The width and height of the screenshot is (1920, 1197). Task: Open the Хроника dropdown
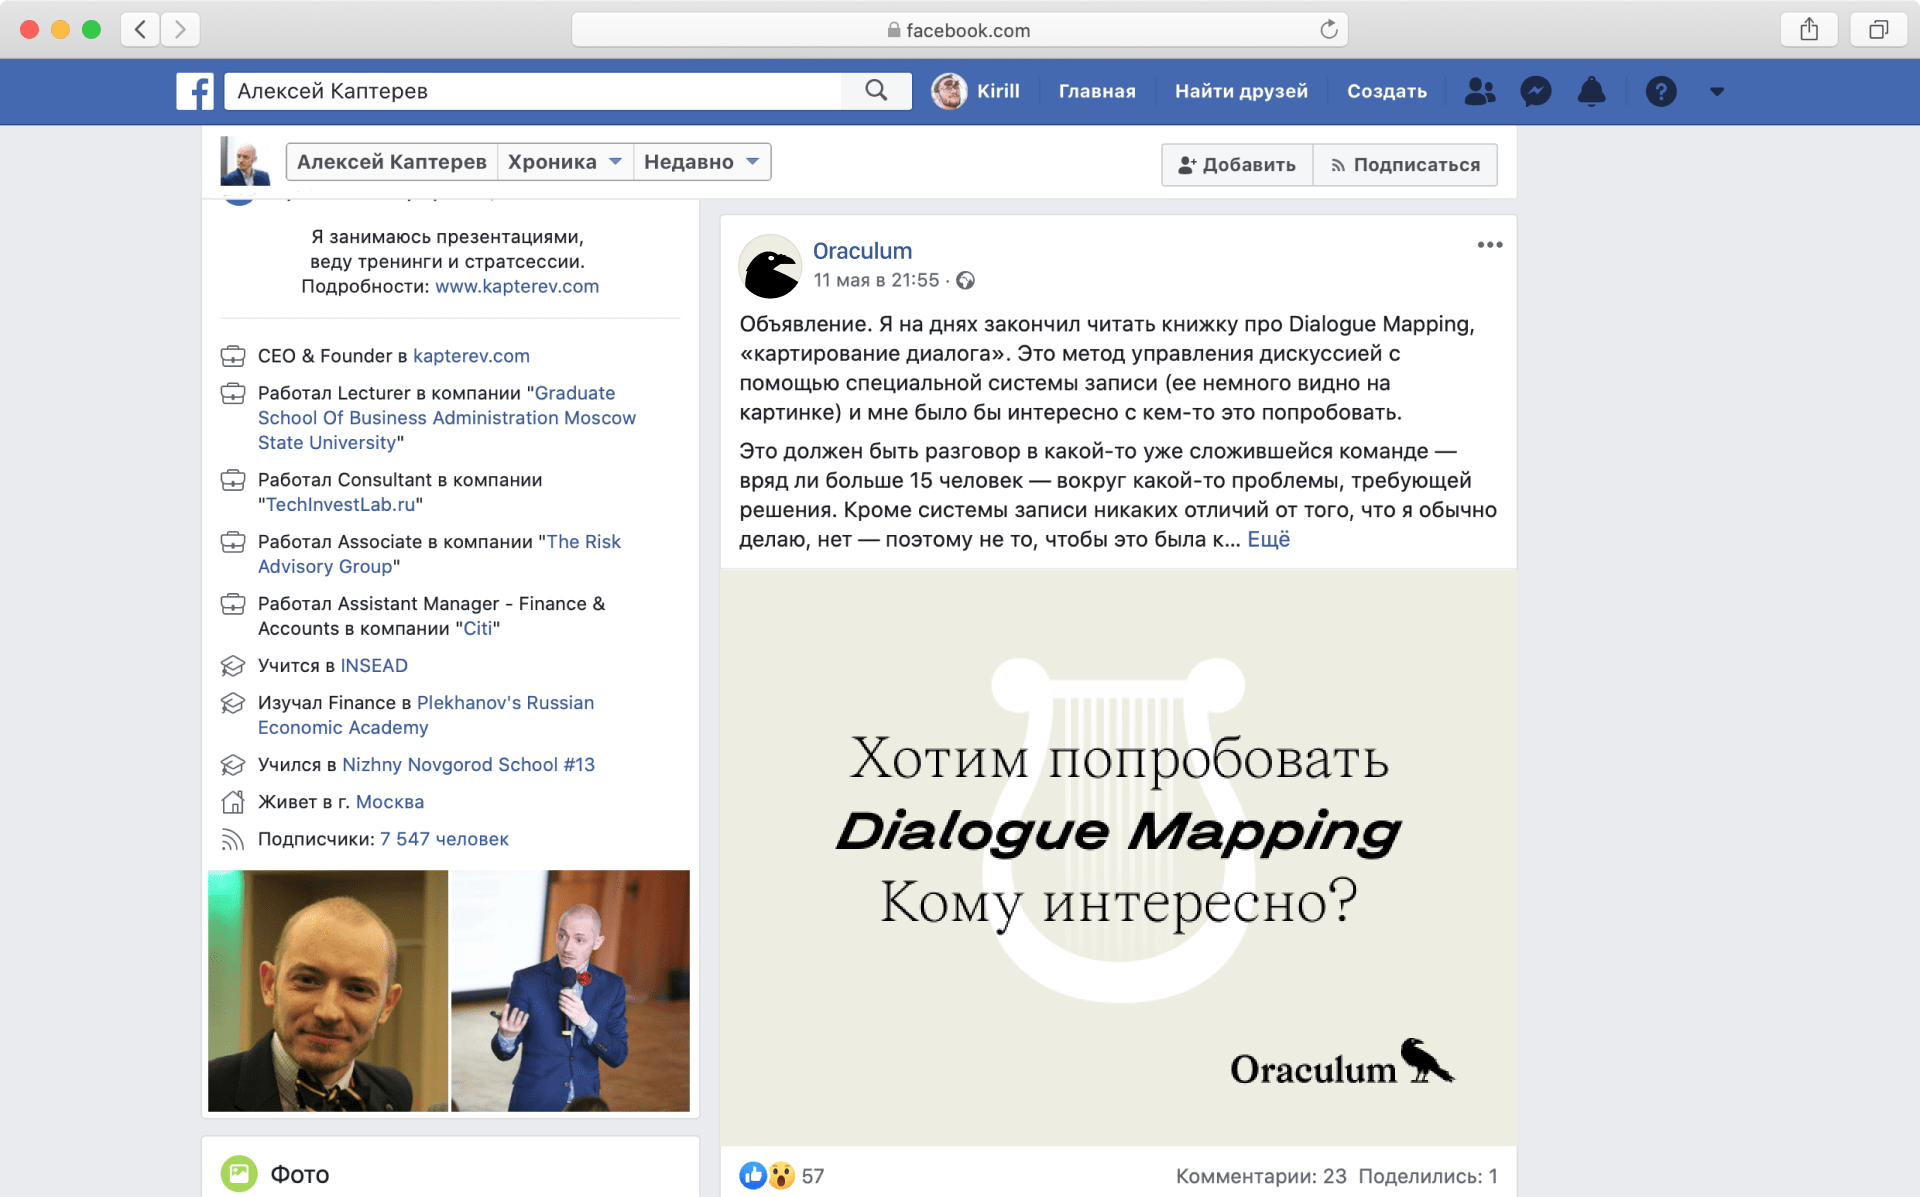coord(565,162)
